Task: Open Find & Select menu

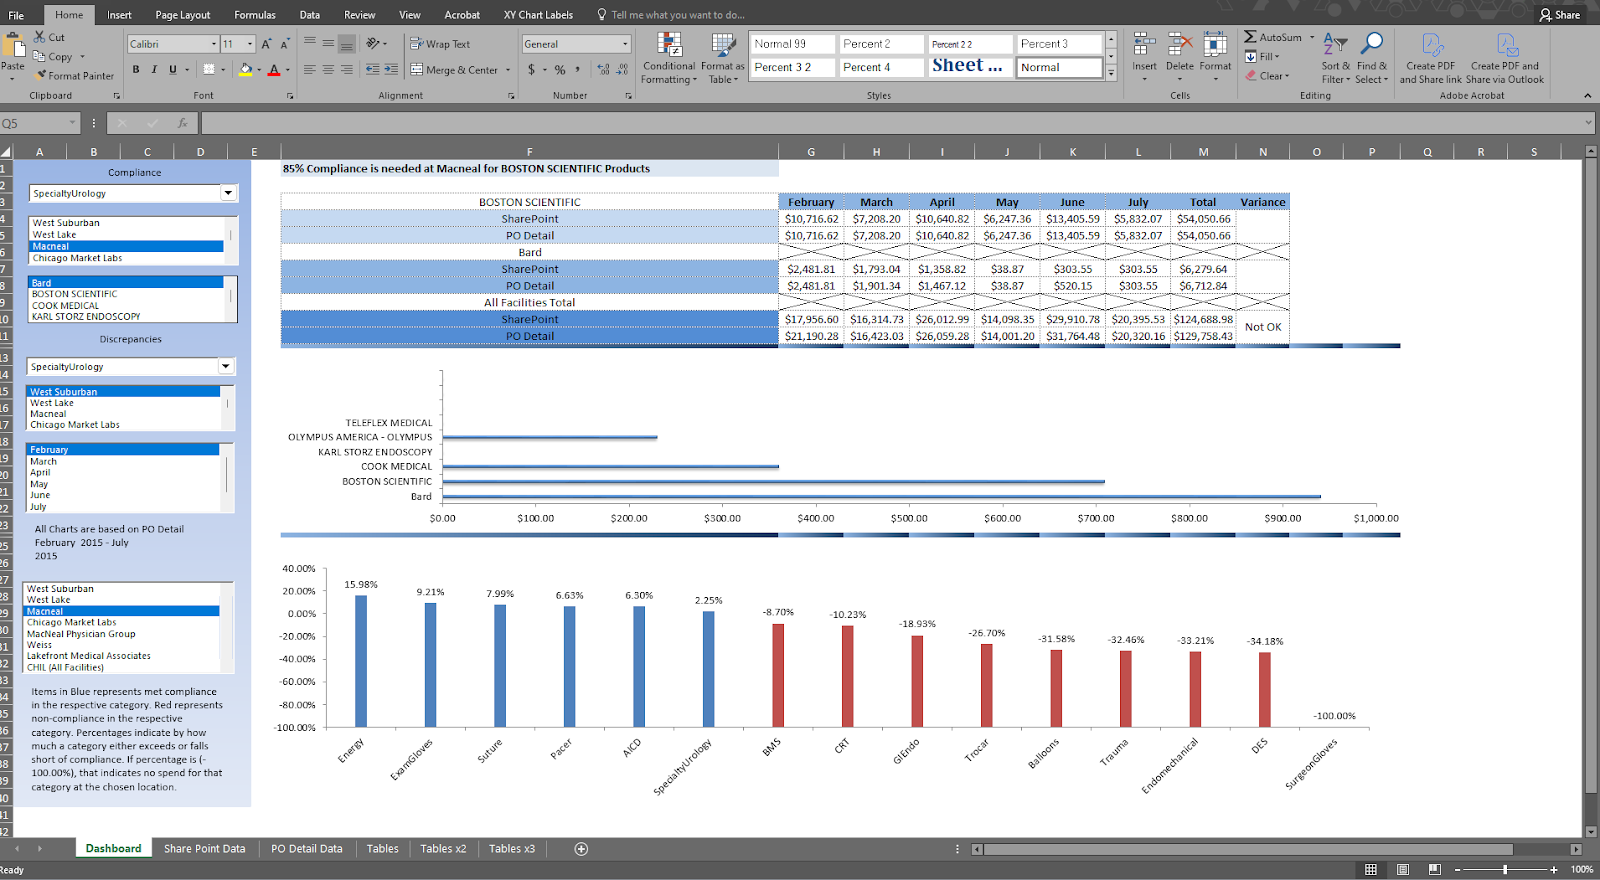Action: point(1372,58)
